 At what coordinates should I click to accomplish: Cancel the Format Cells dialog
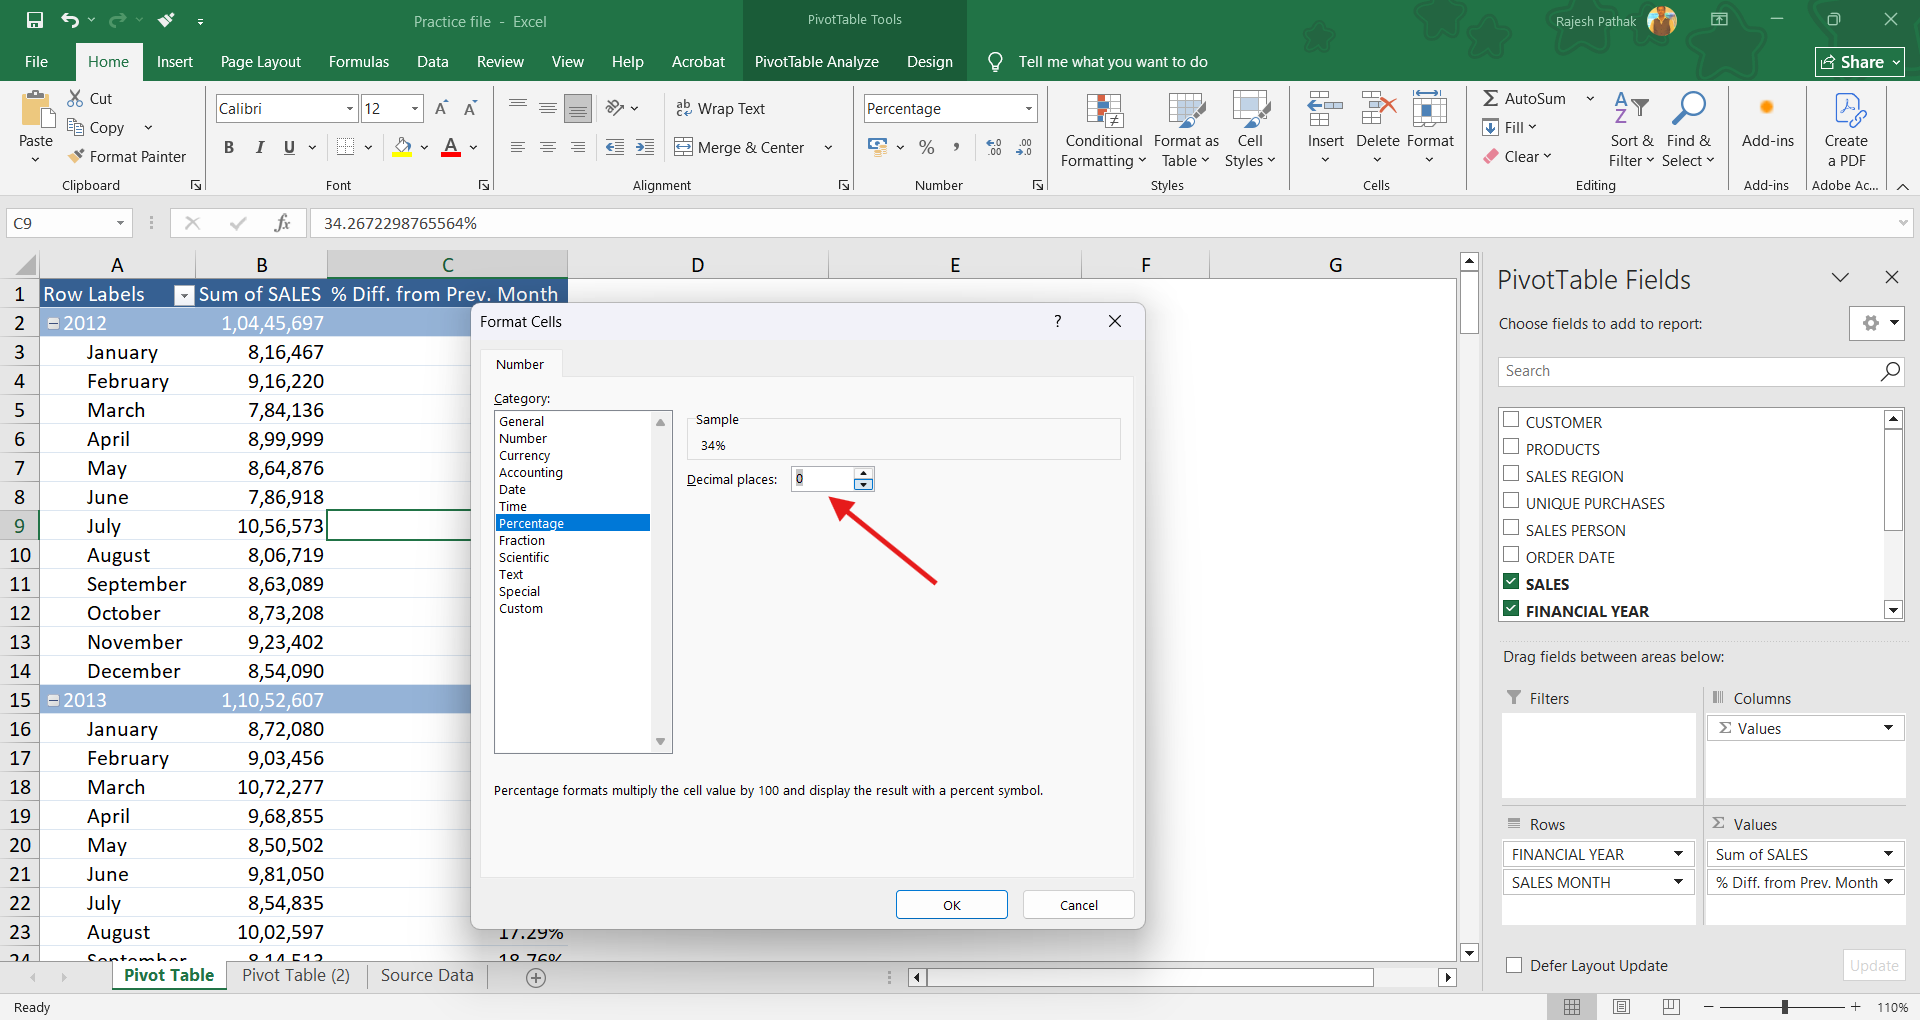[1078, 905]
